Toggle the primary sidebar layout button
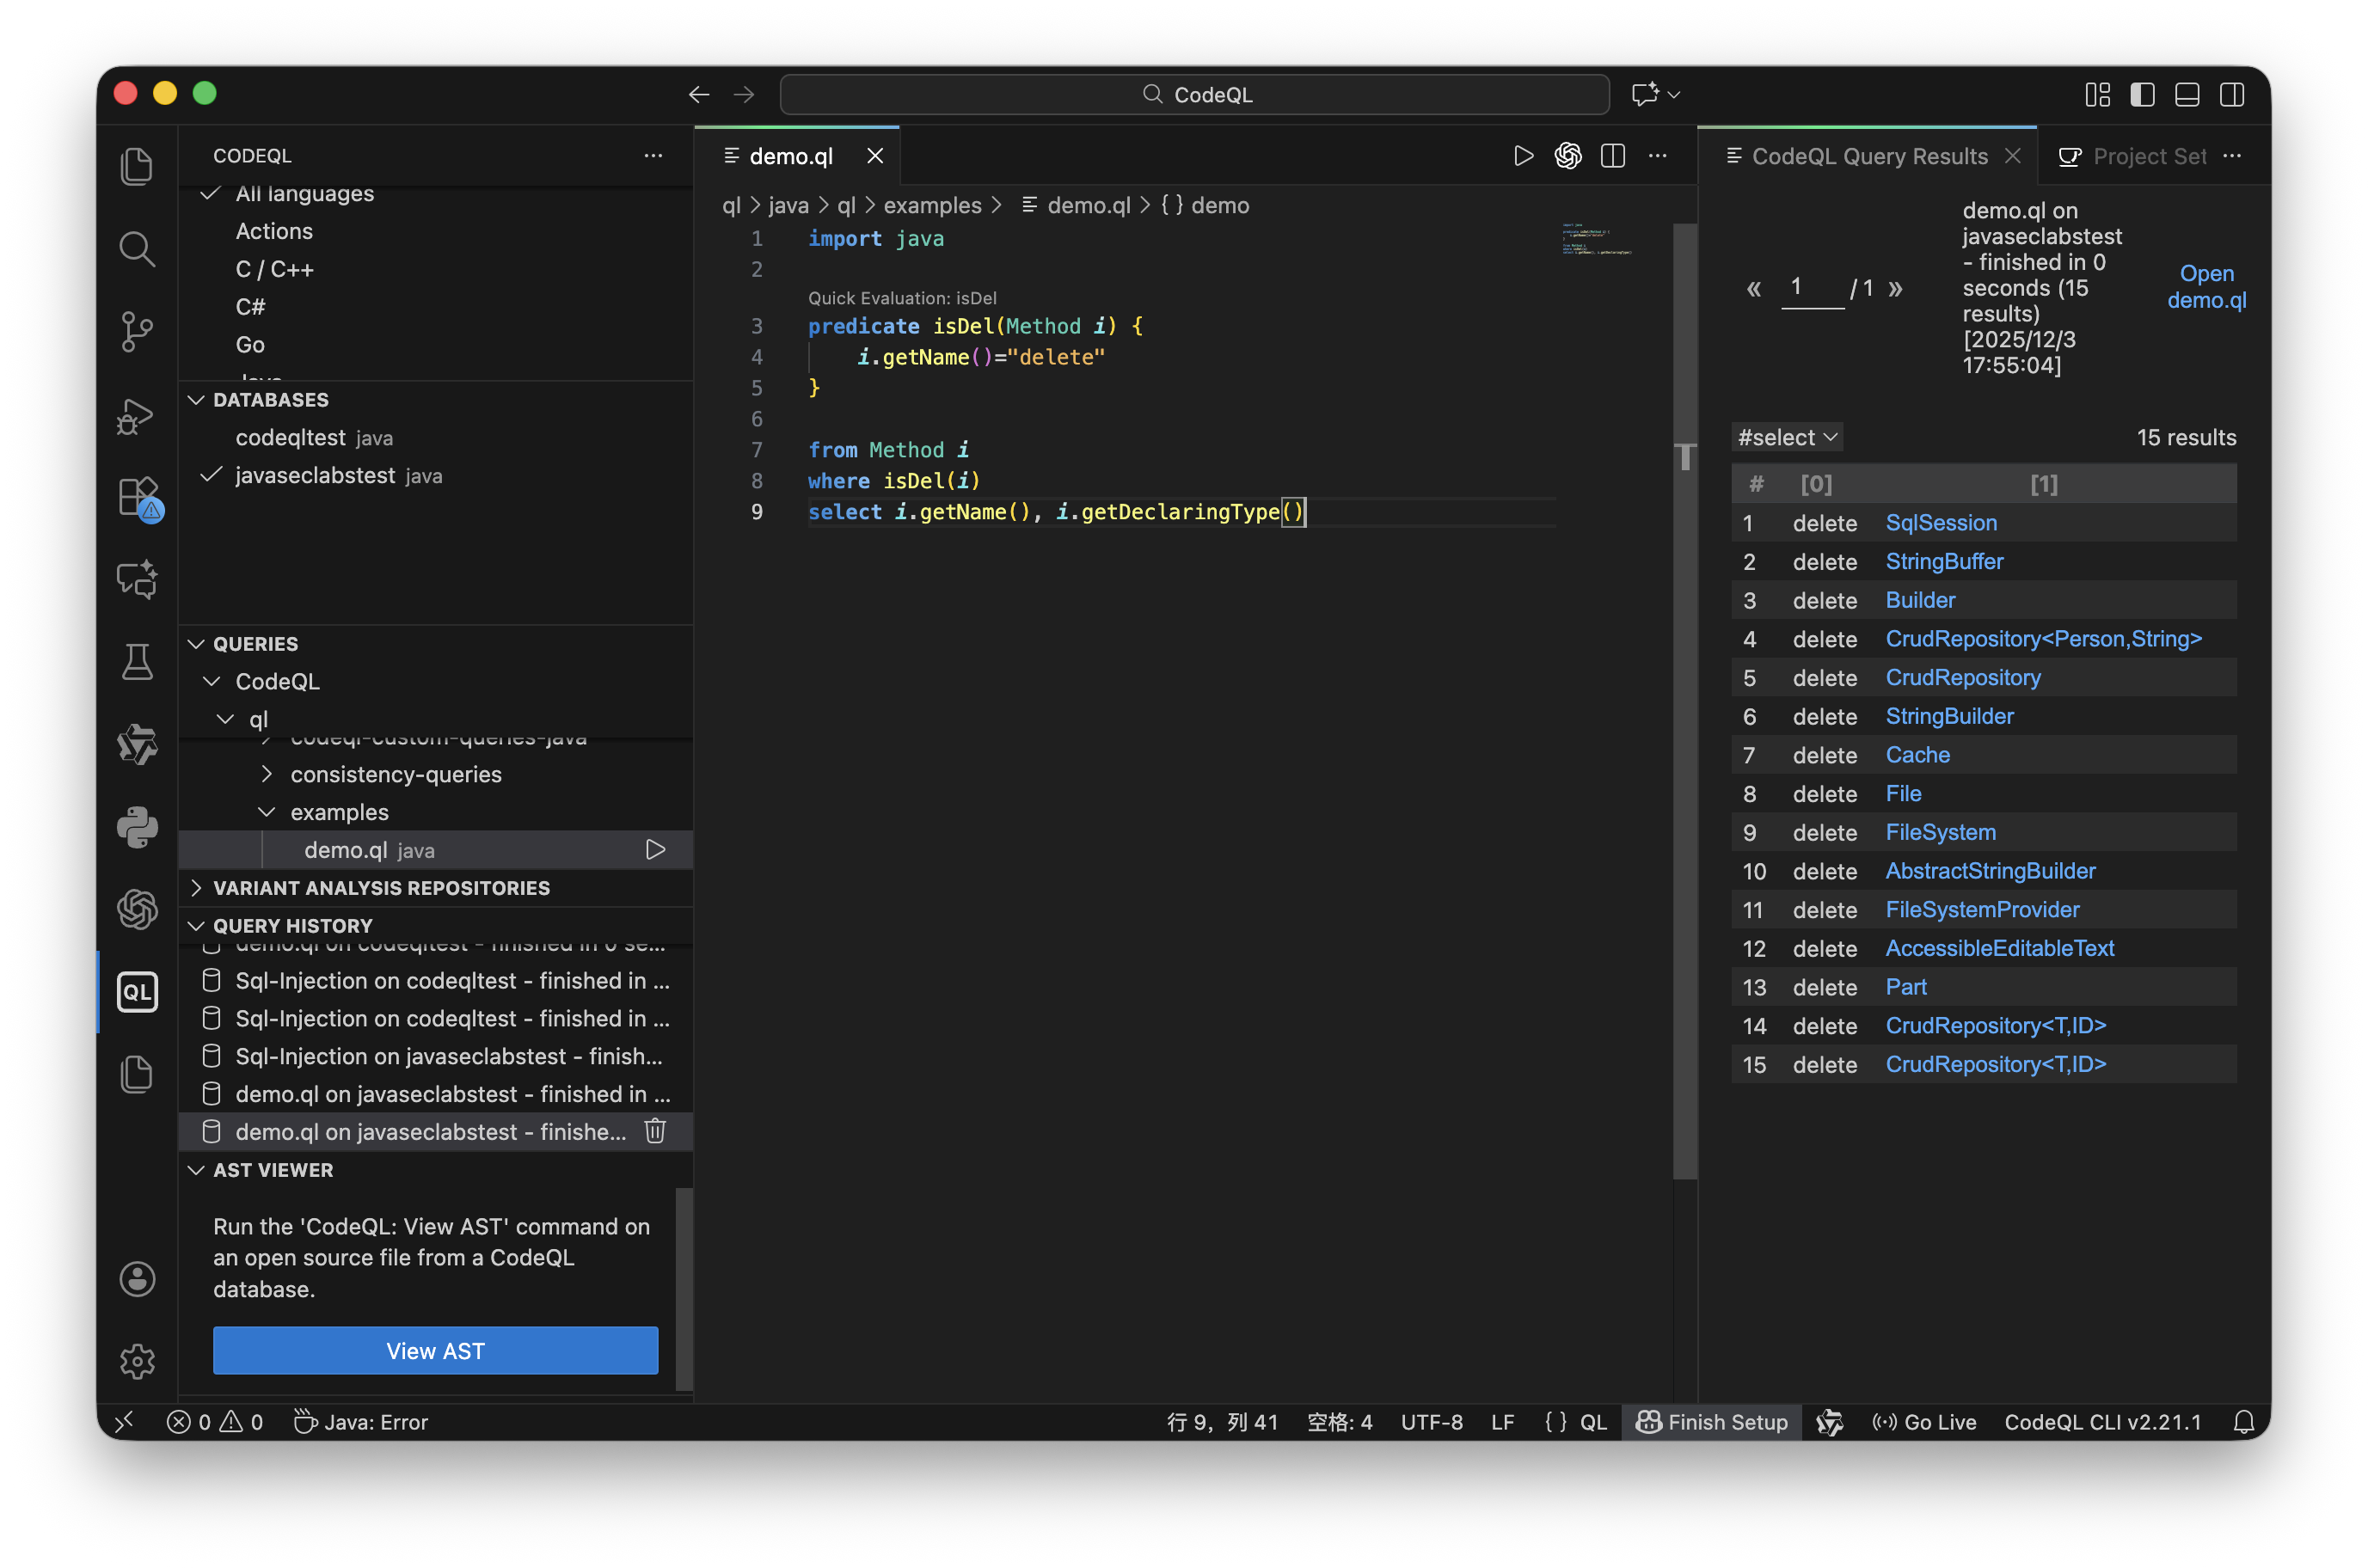The image size is (2368, 1568). coord(2142,95)
